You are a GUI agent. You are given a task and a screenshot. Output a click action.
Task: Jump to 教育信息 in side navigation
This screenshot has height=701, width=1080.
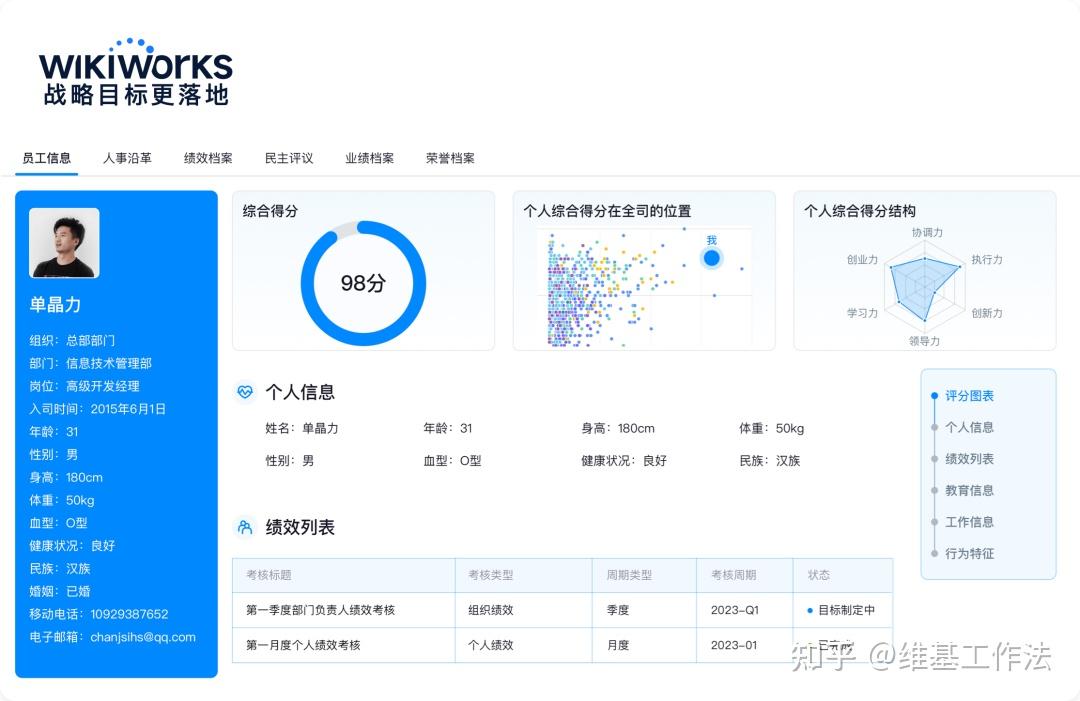969,490
